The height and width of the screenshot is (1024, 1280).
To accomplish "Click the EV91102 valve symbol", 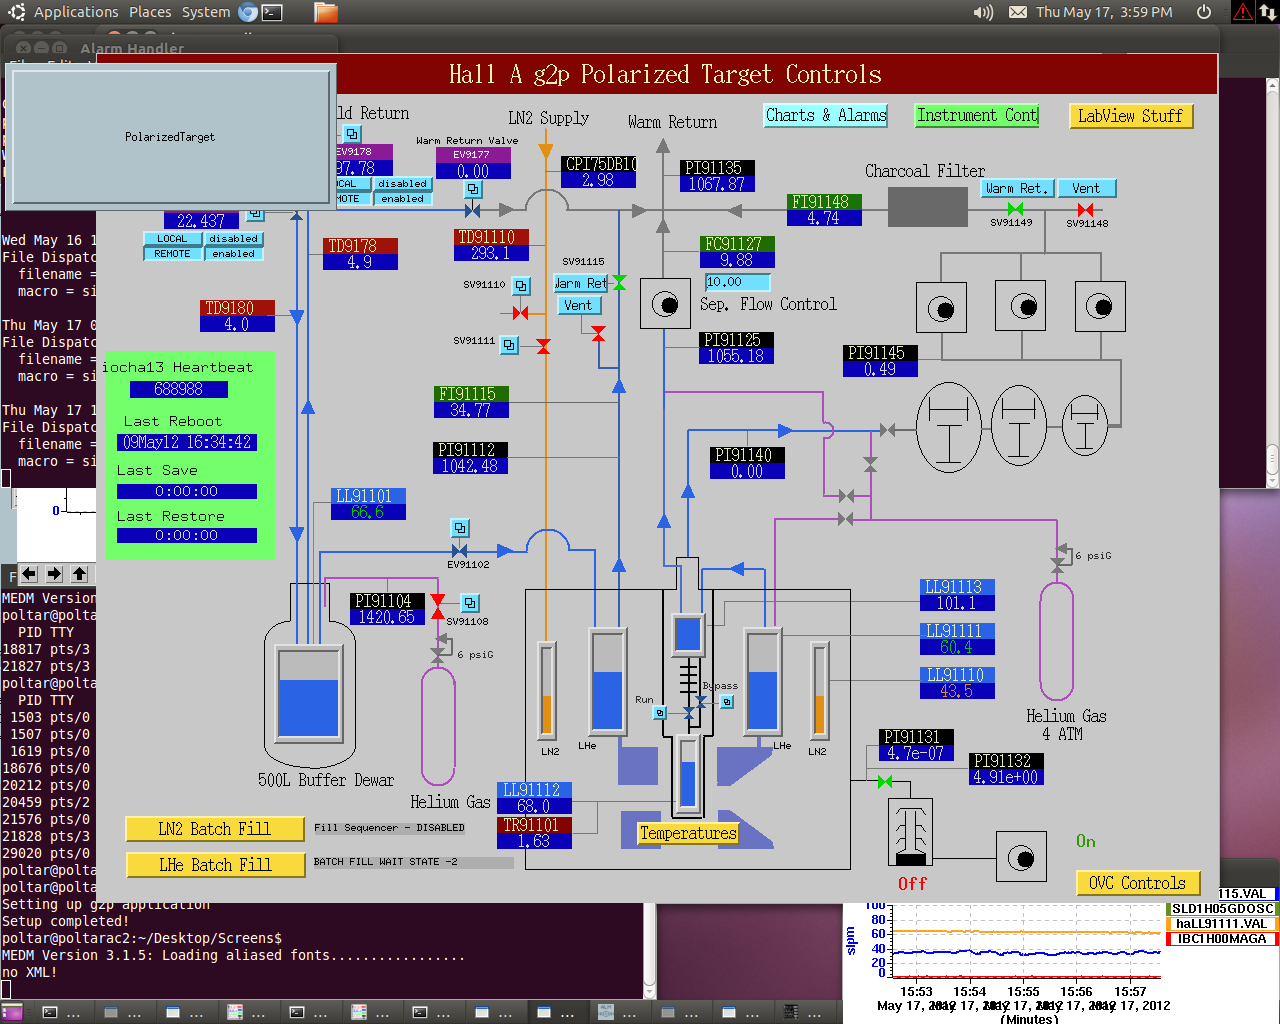I will point(459,551).
